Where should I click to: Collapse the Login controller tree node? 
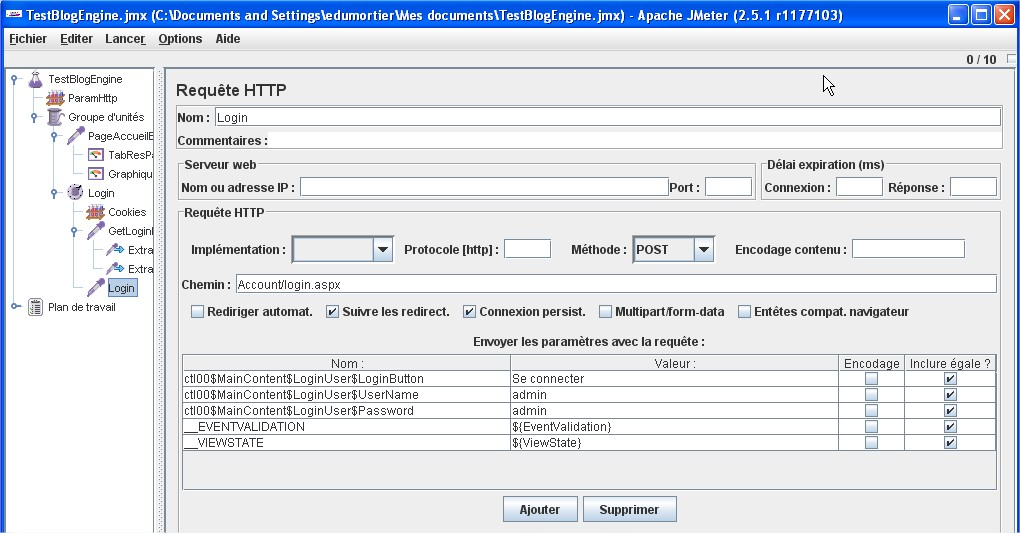[x=55, y=193]
